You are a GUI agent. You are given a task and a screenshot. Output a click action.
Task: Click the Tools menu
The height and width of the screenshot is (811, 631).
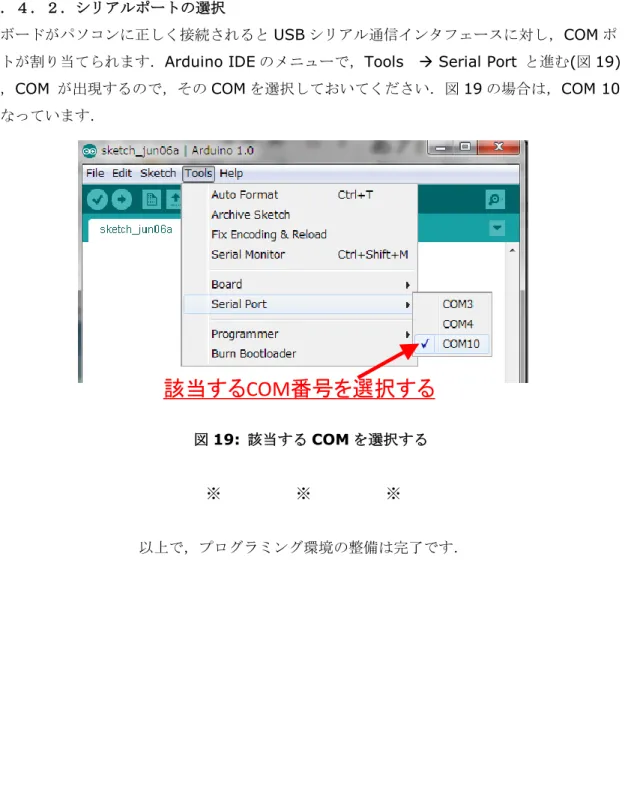[199, 173]
